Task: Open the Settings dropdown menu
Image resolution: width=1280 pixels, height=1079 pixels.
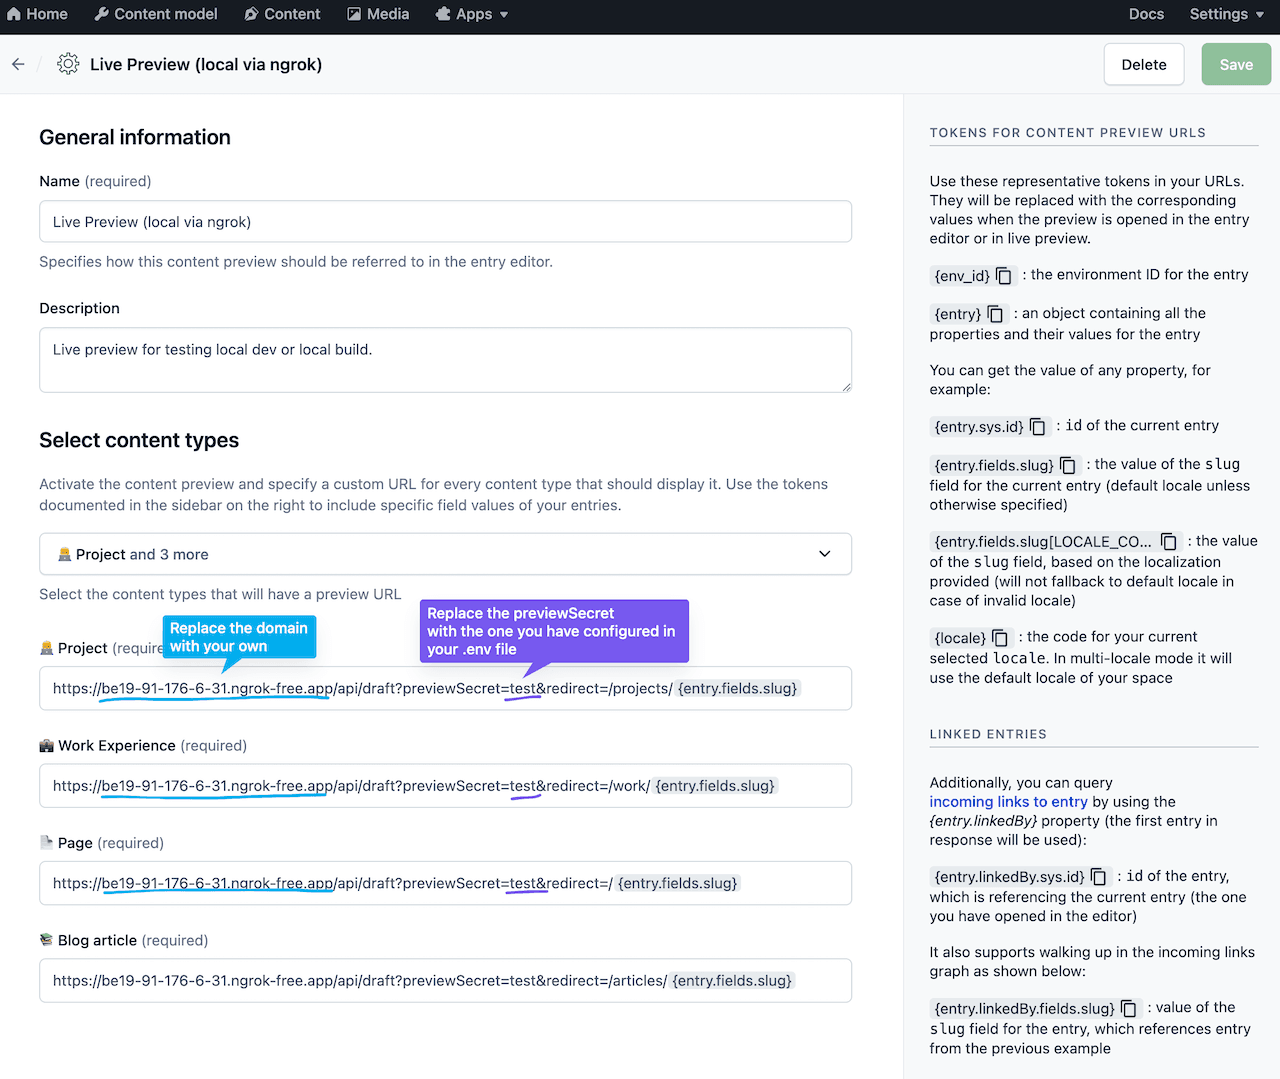Action: pyautogui.click(x=1226, y=14)
